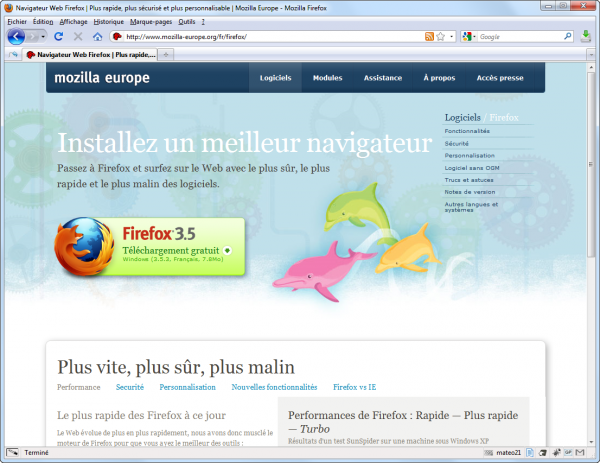Click the greyed forward arrow button
The height and width of the screenshot is (463, 600).
pyautogui.click(x=33, y=37)
